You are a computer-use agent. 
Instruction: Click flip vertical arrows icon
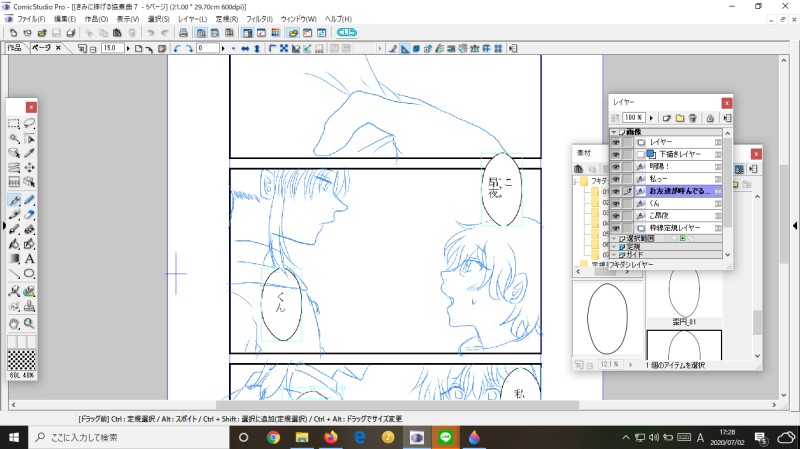(257, 48)
